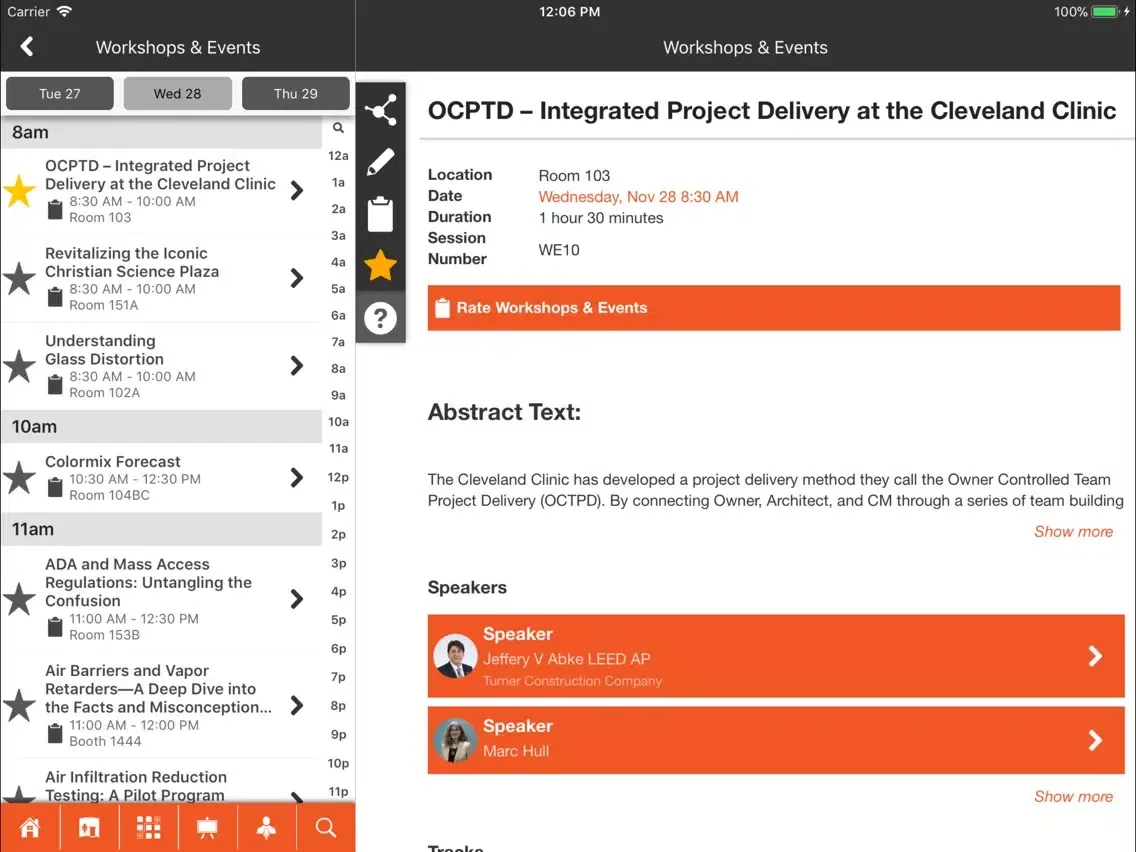This screenshot has height=852, width=1136.
Task: Toggle favorite star in side toolbar
Action: tap(380, 265)
